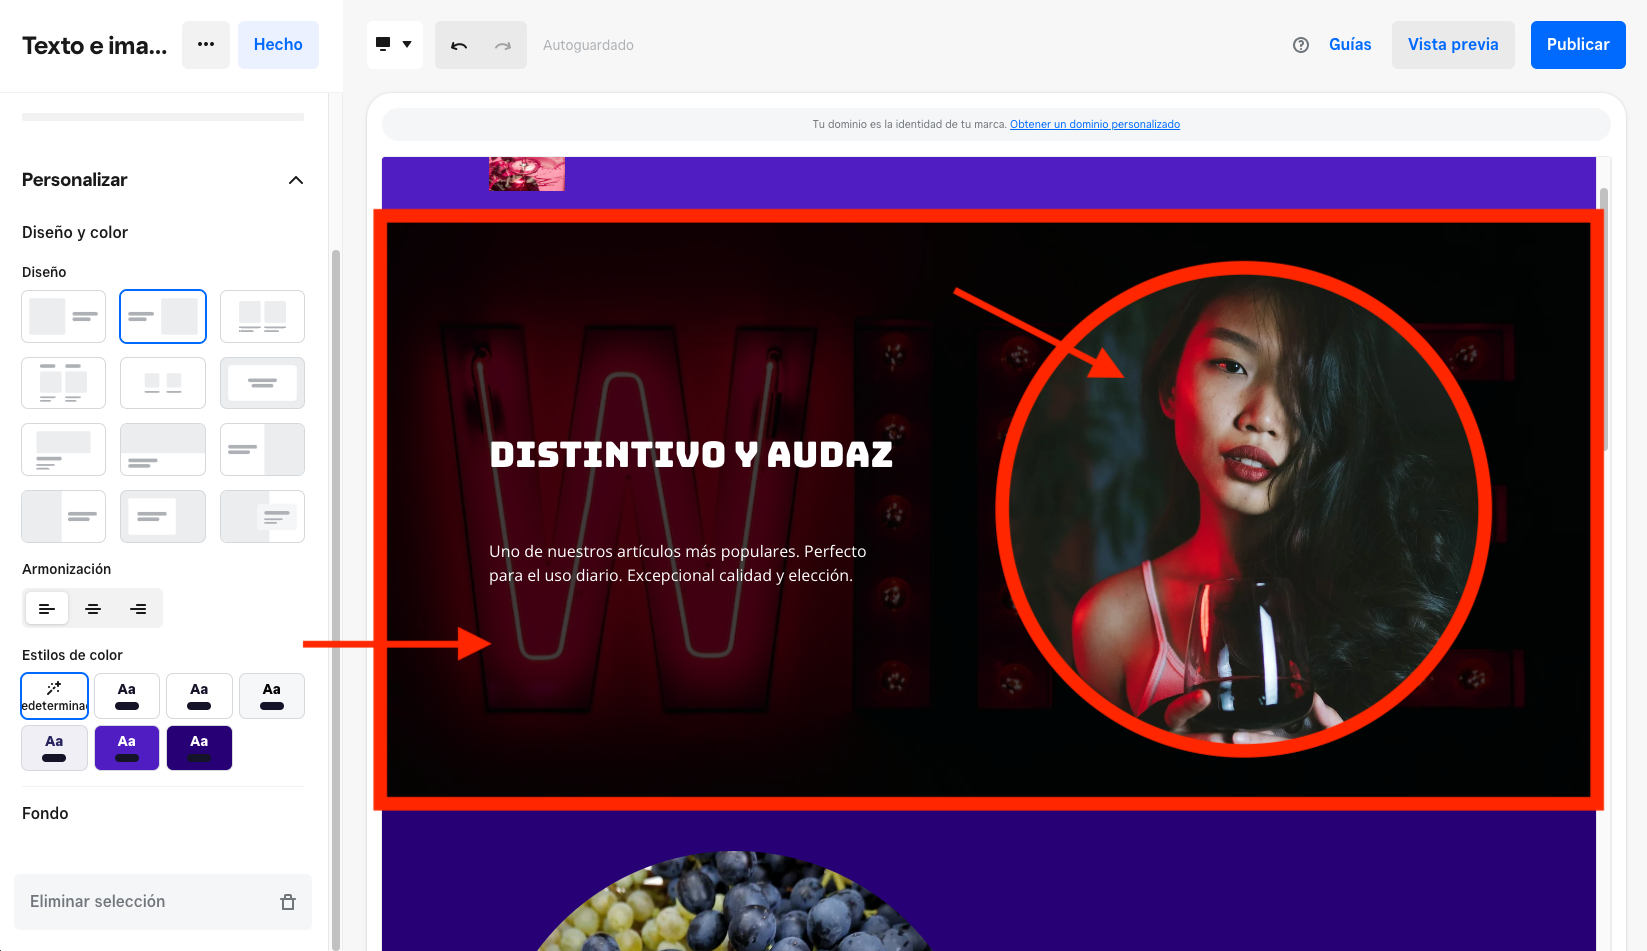Select the default (predeterminado) color style

(x=55, y=696)
